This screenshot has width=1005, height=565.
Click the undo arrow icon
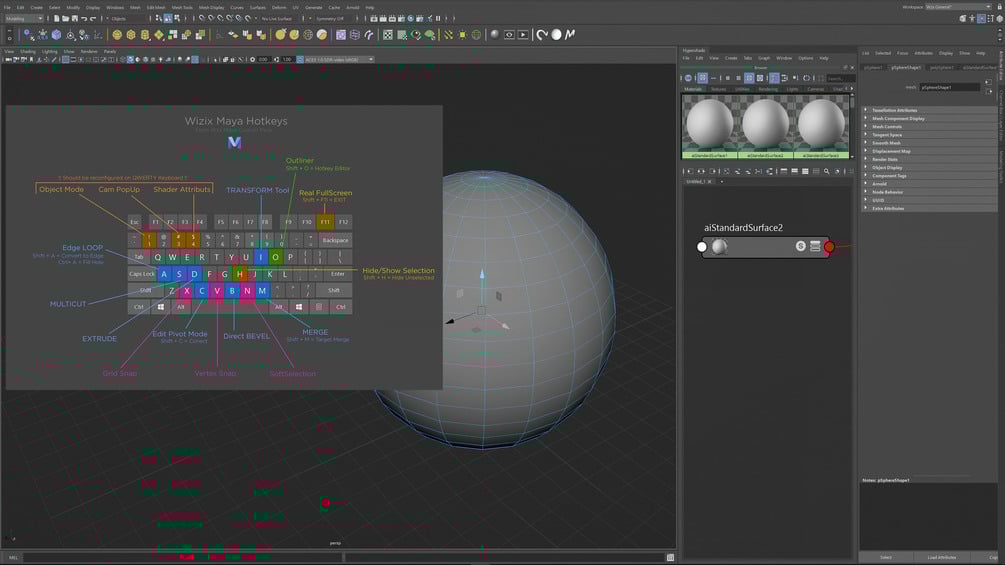pos(84,19)
